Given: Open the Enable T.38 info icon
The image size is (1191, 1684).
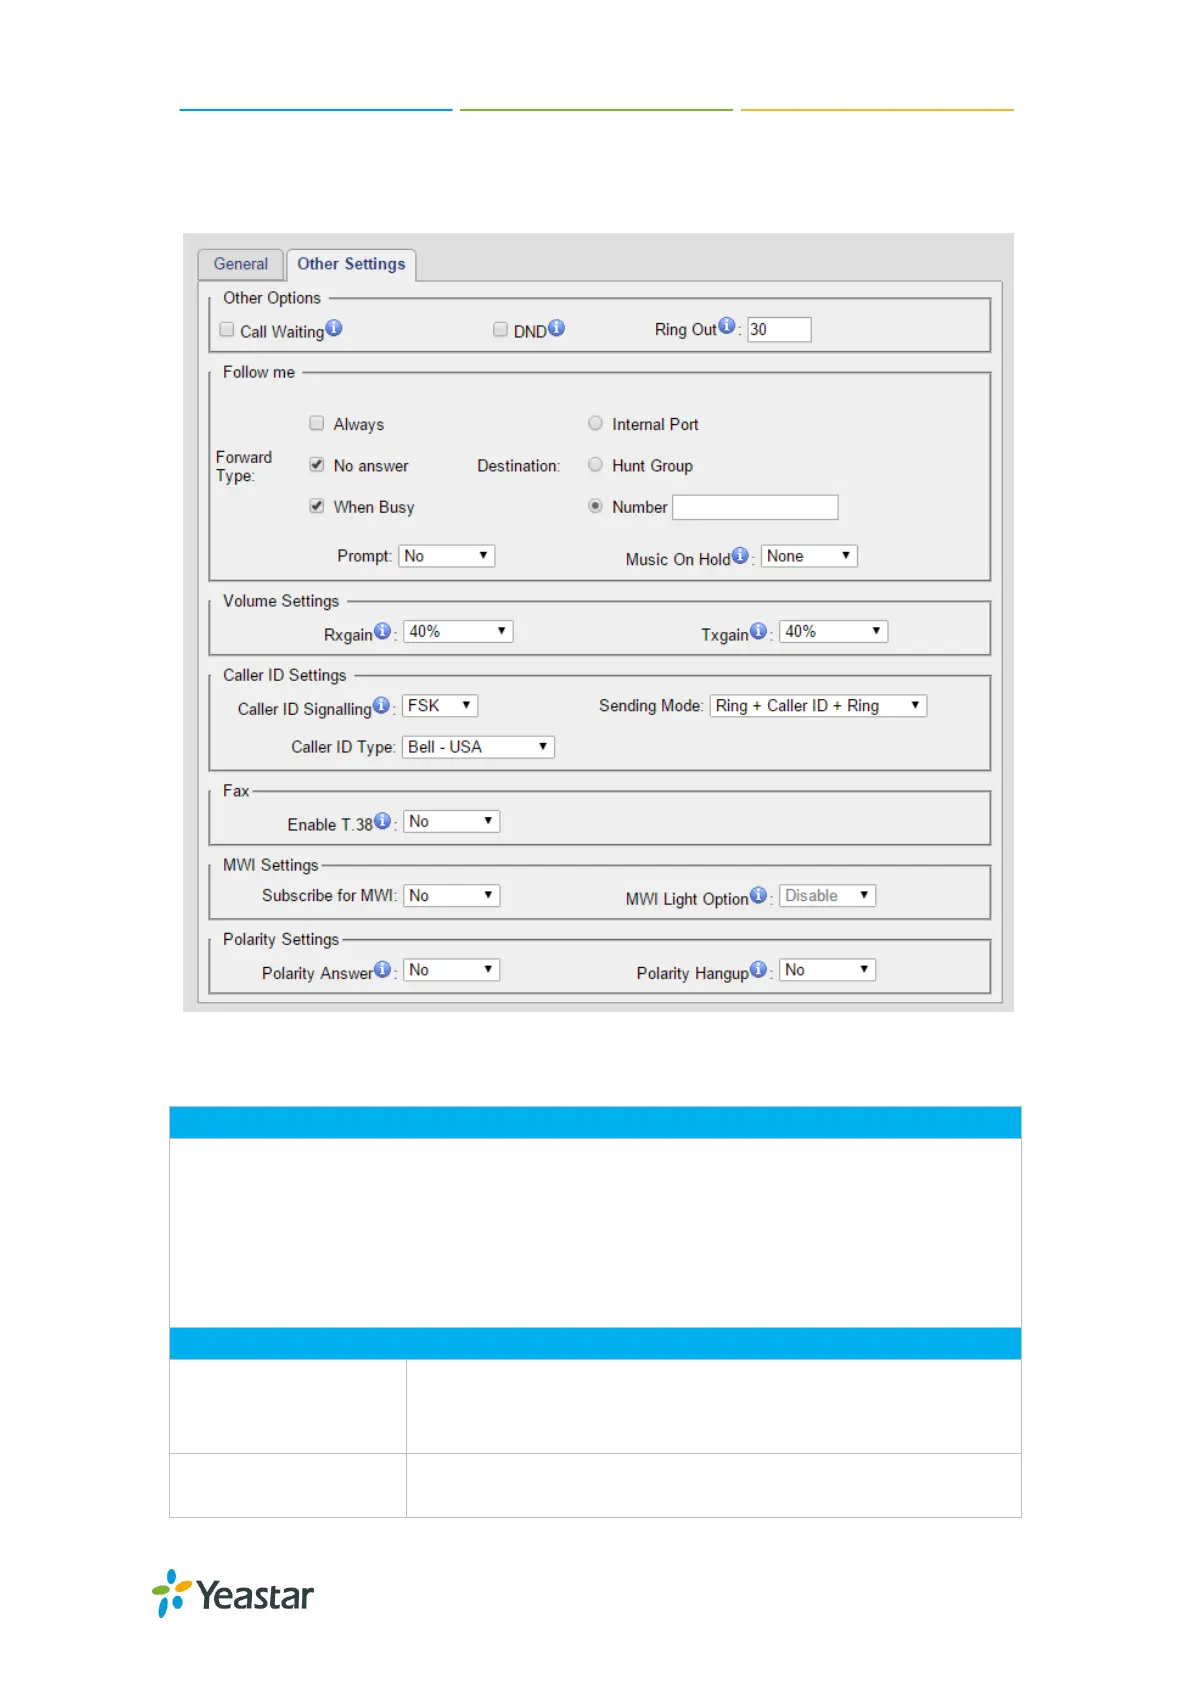Looking at the screenshot, I should pyautogui.click(x=382, y=821).
